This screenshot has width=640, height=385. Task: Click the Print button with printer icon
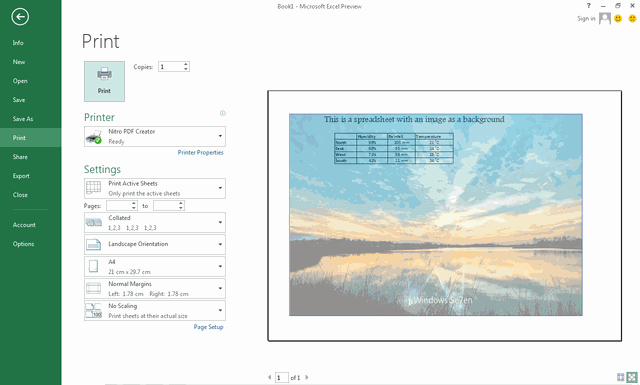(104, 81)
